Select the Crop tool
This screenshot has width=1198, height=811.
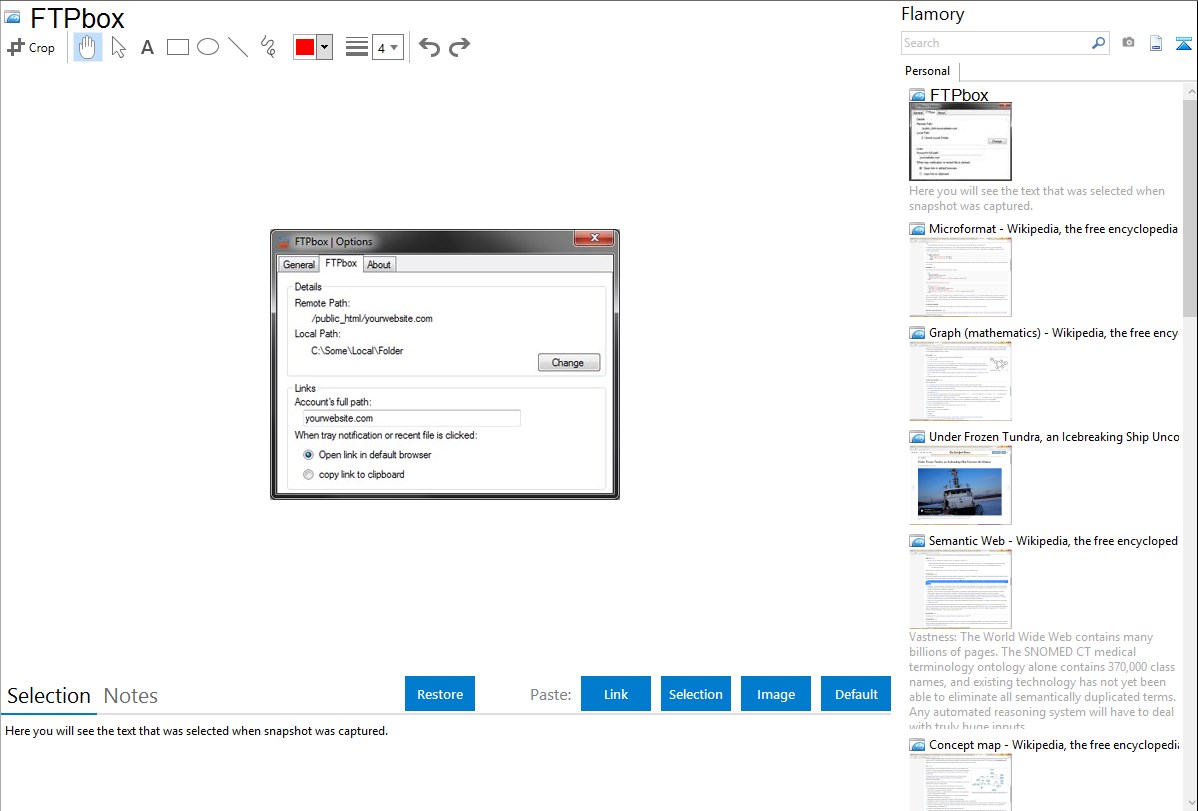tap(31, 47)
